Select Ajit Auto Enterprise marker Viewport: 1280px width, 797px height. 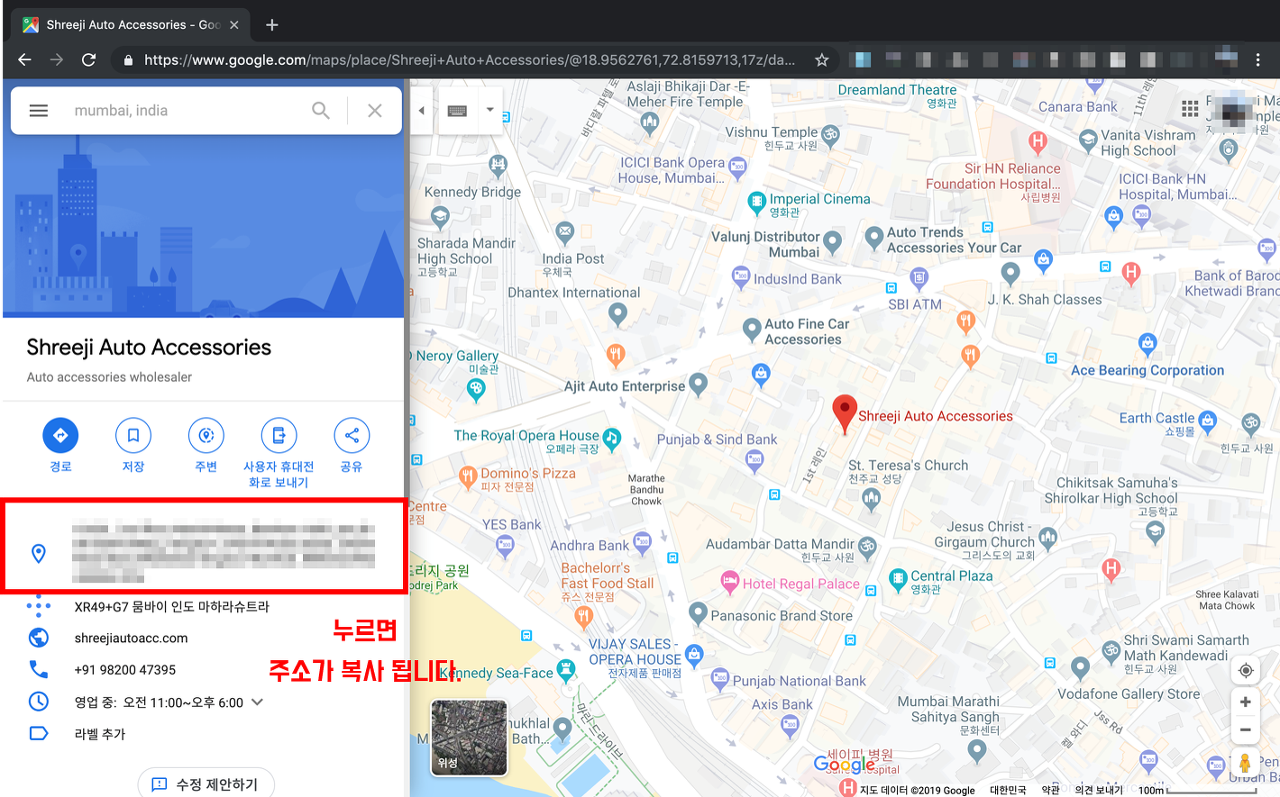[x=699, y=382]
